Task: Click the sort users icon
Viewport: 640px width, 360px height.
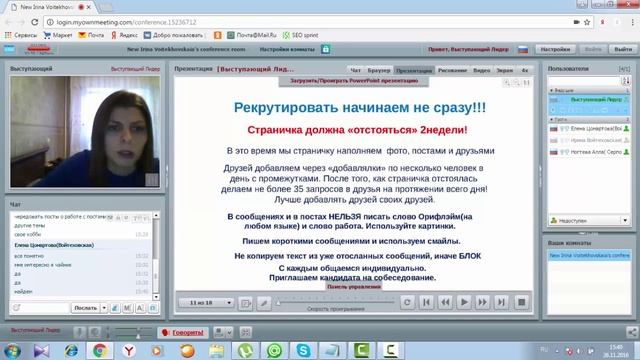Action: pos(626,80)
